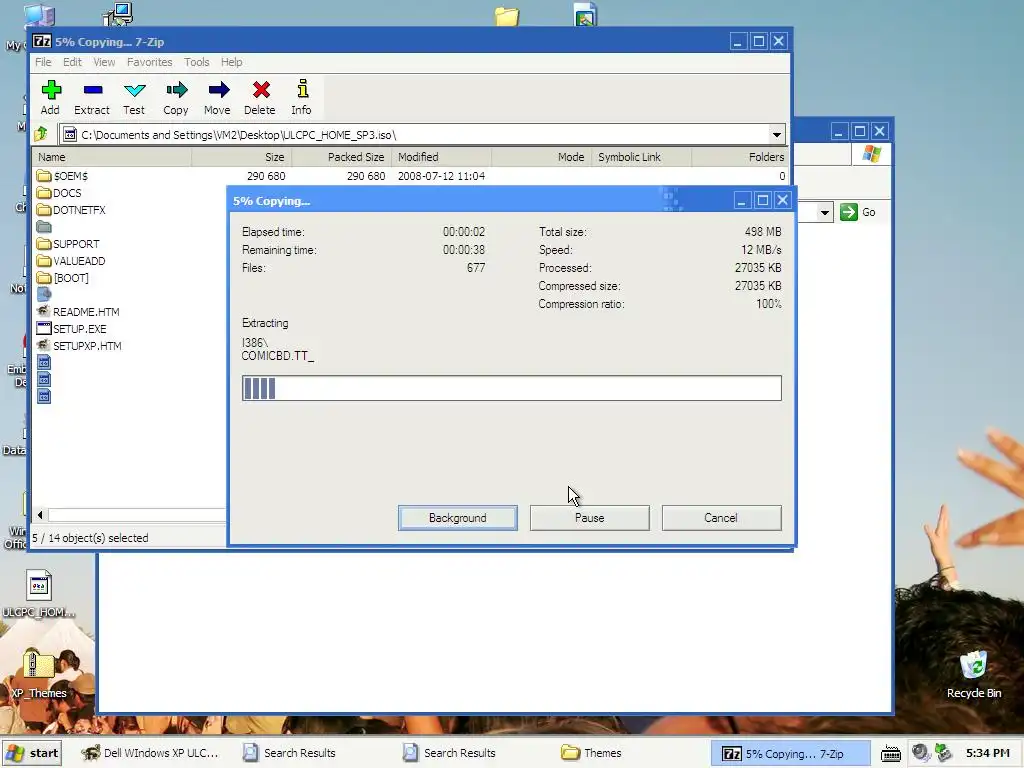The height and width of the screenshot is (768, 1024).
Task: Sort by Symbolic Link column
Action: coord(641,157)
